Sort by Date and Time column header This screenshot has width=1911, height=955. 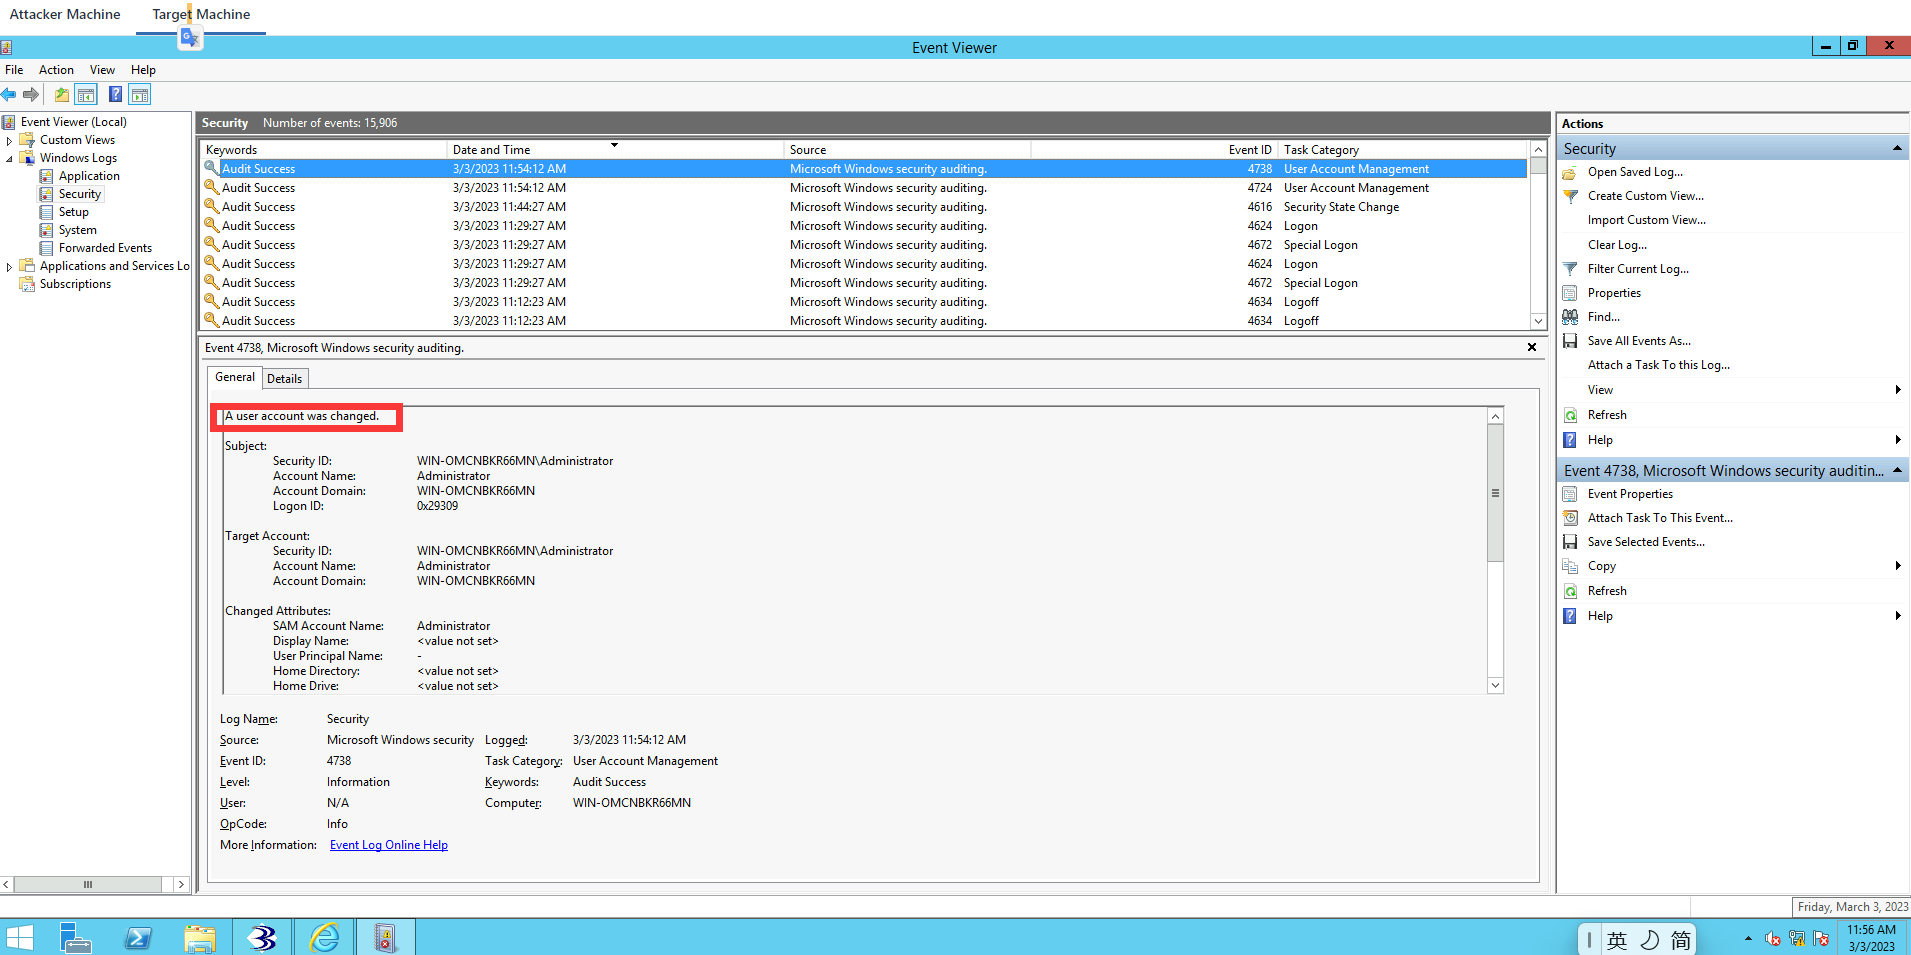(615, 150)
